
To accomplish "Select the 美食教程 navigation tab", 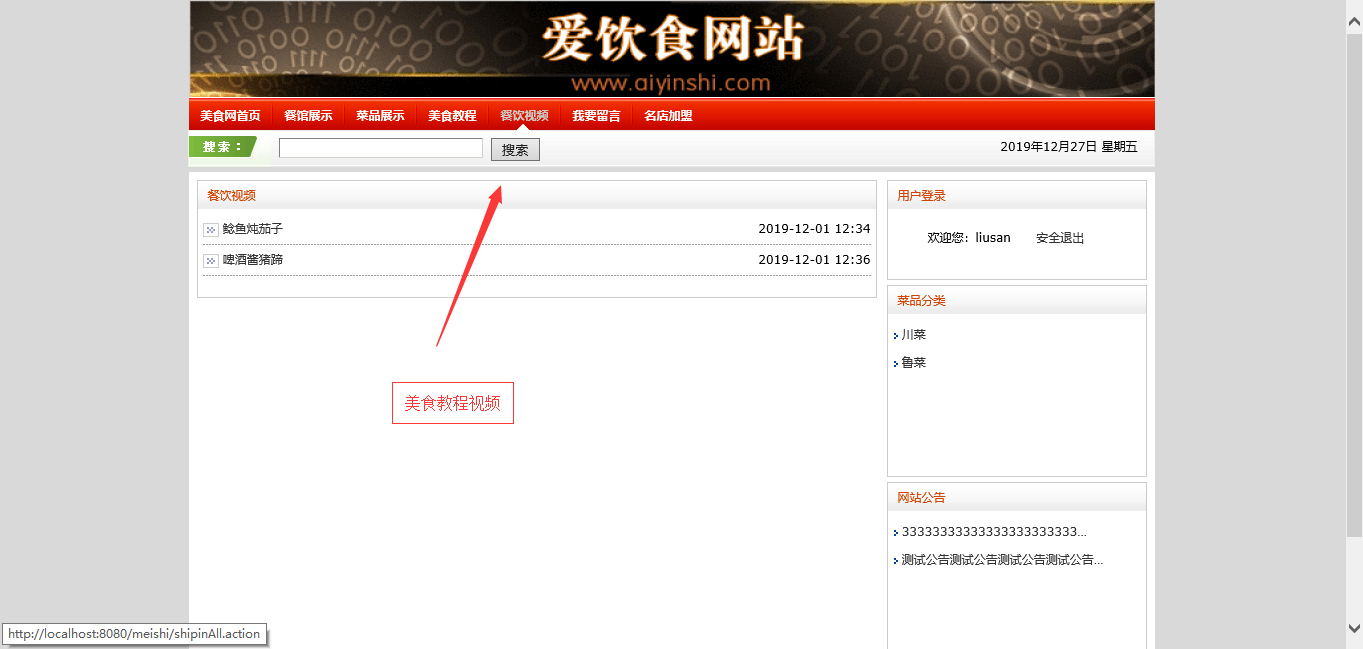I will tap(452, 116).
